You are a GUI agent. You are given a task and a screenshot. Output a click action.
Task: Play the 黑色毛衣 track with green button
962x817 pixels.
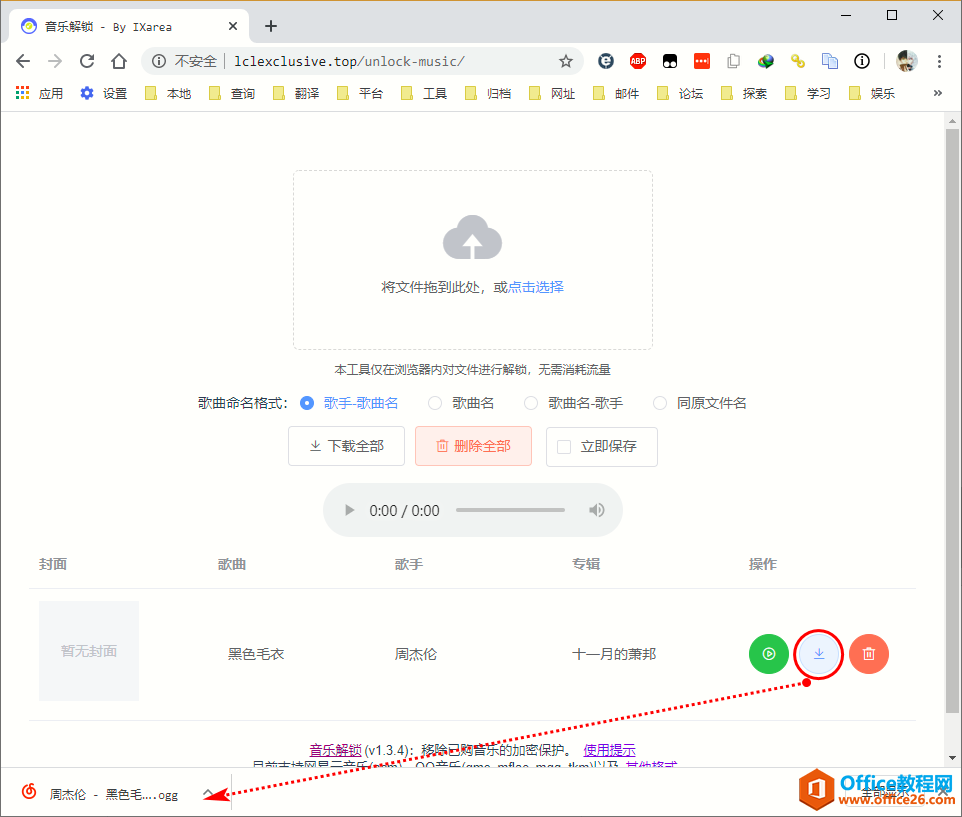(769, 654)
